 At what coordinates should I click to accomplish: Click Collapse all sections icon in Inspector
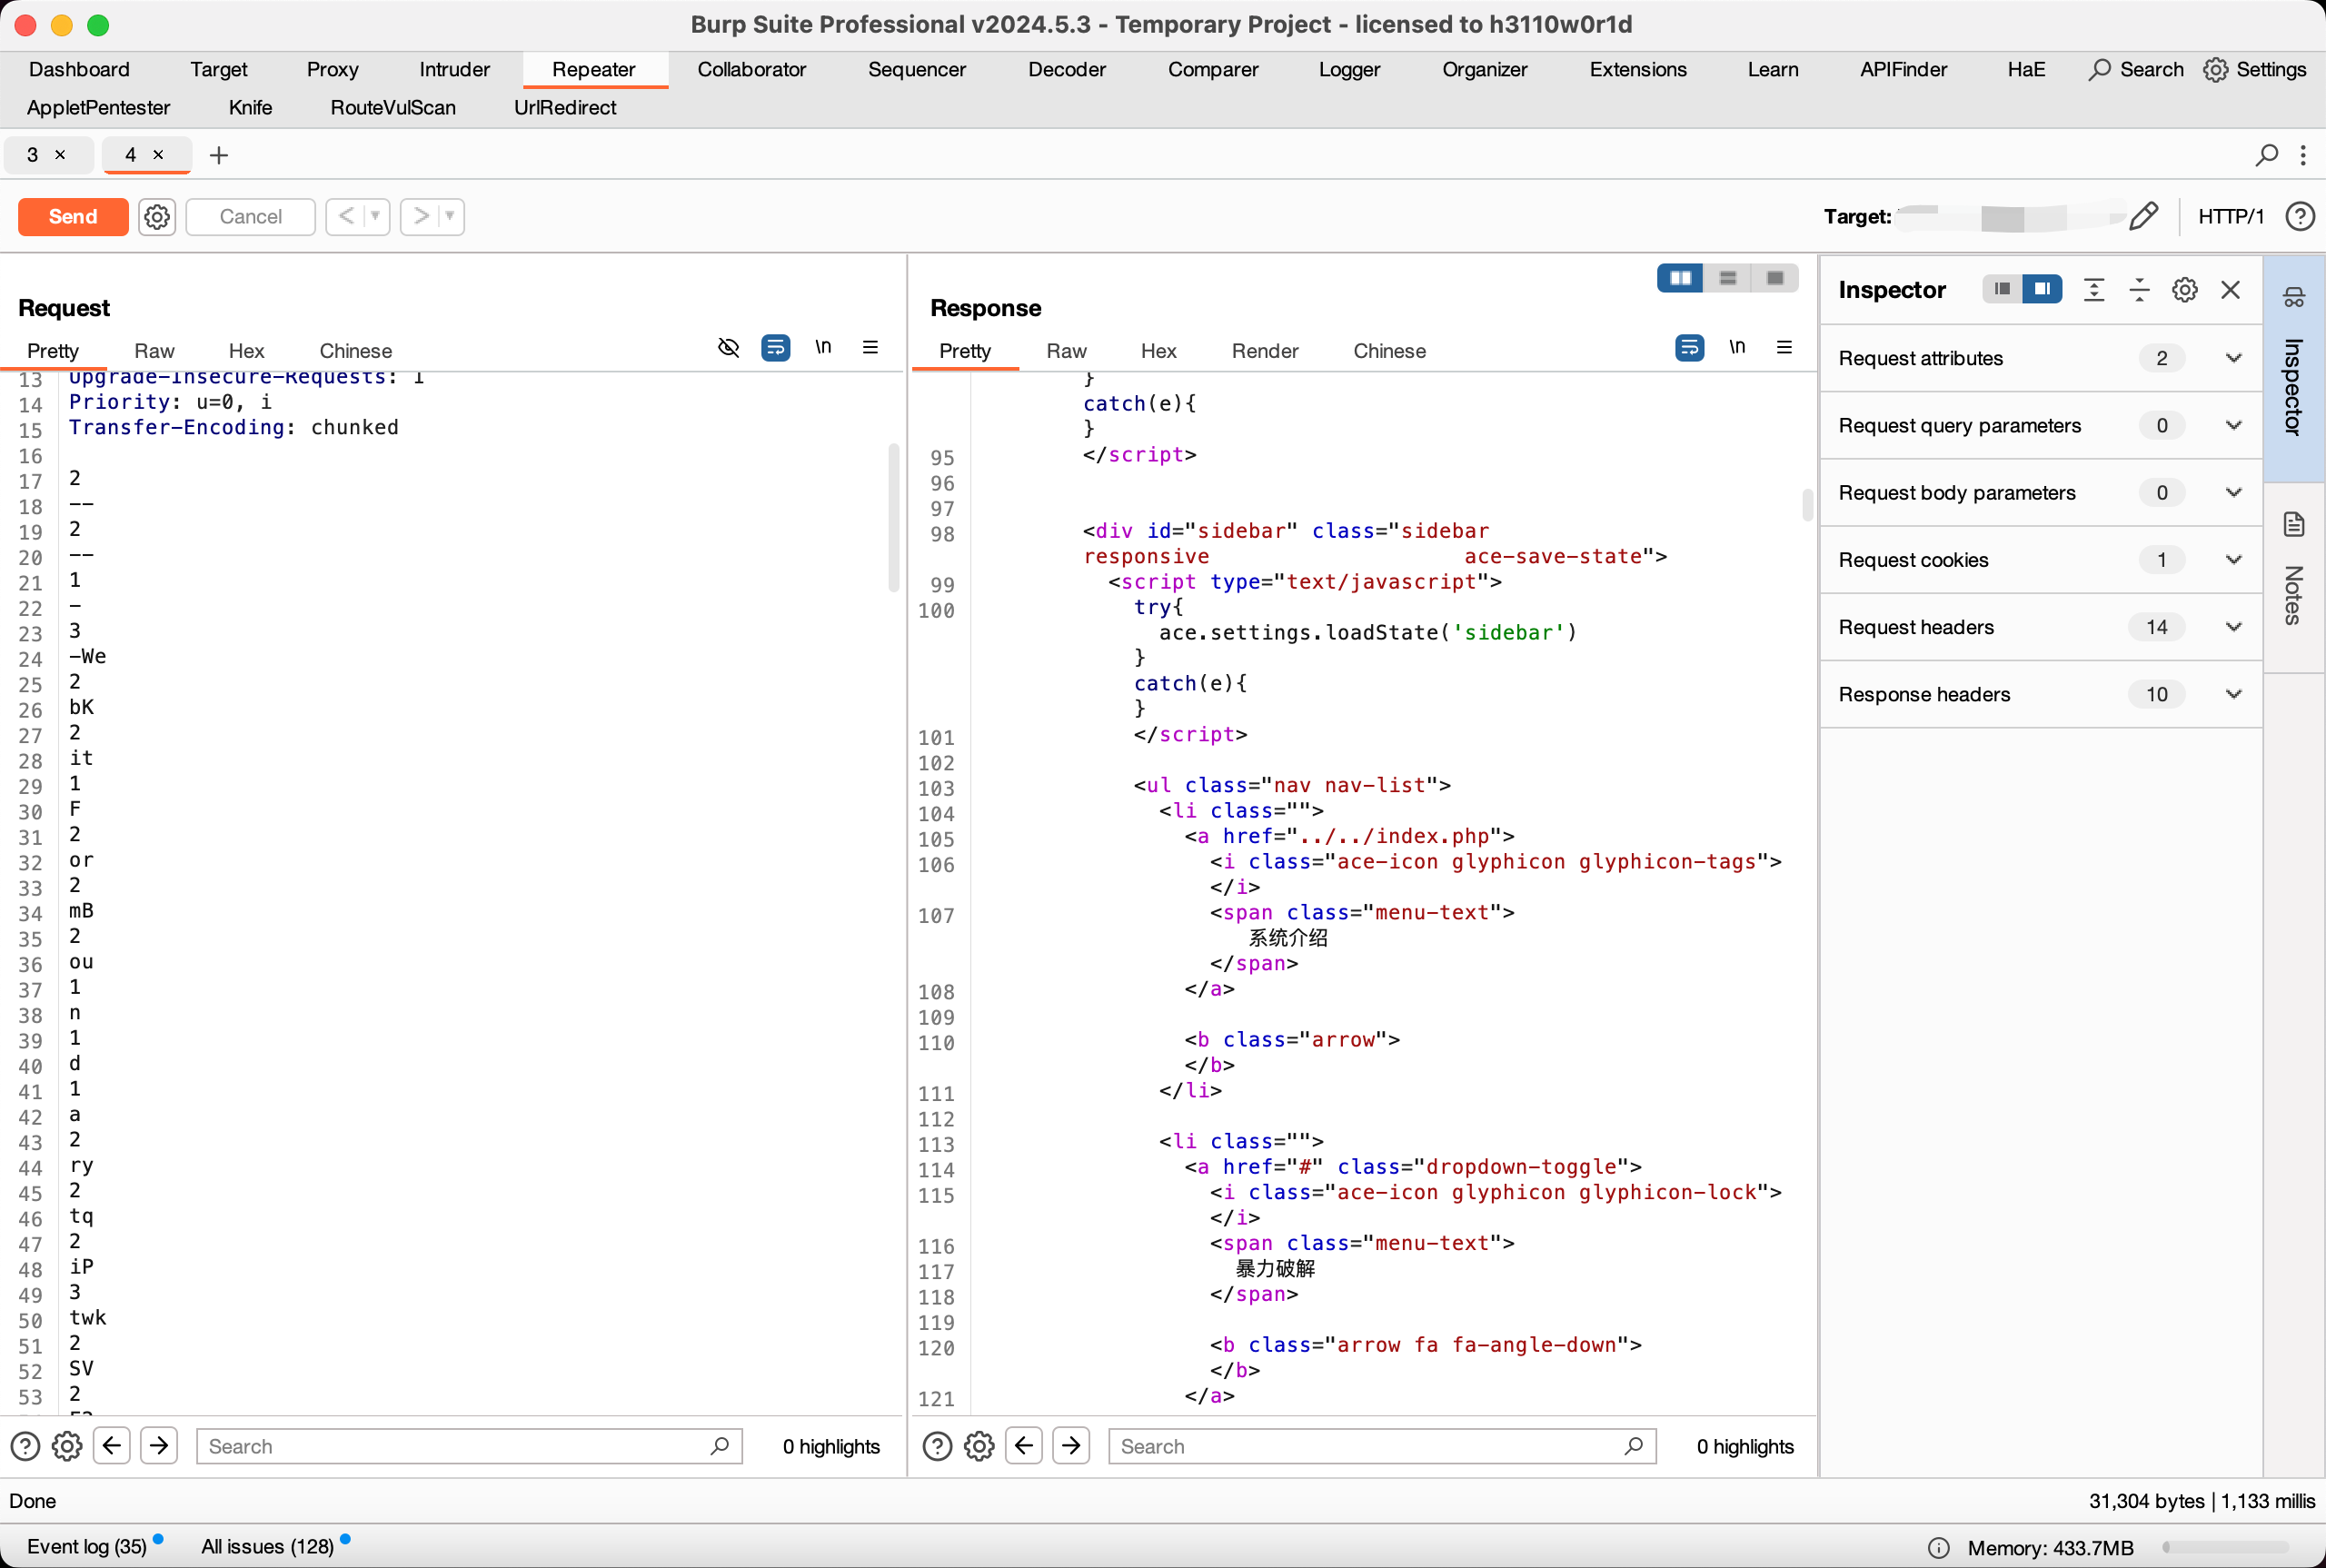[x=2139, y=290]
